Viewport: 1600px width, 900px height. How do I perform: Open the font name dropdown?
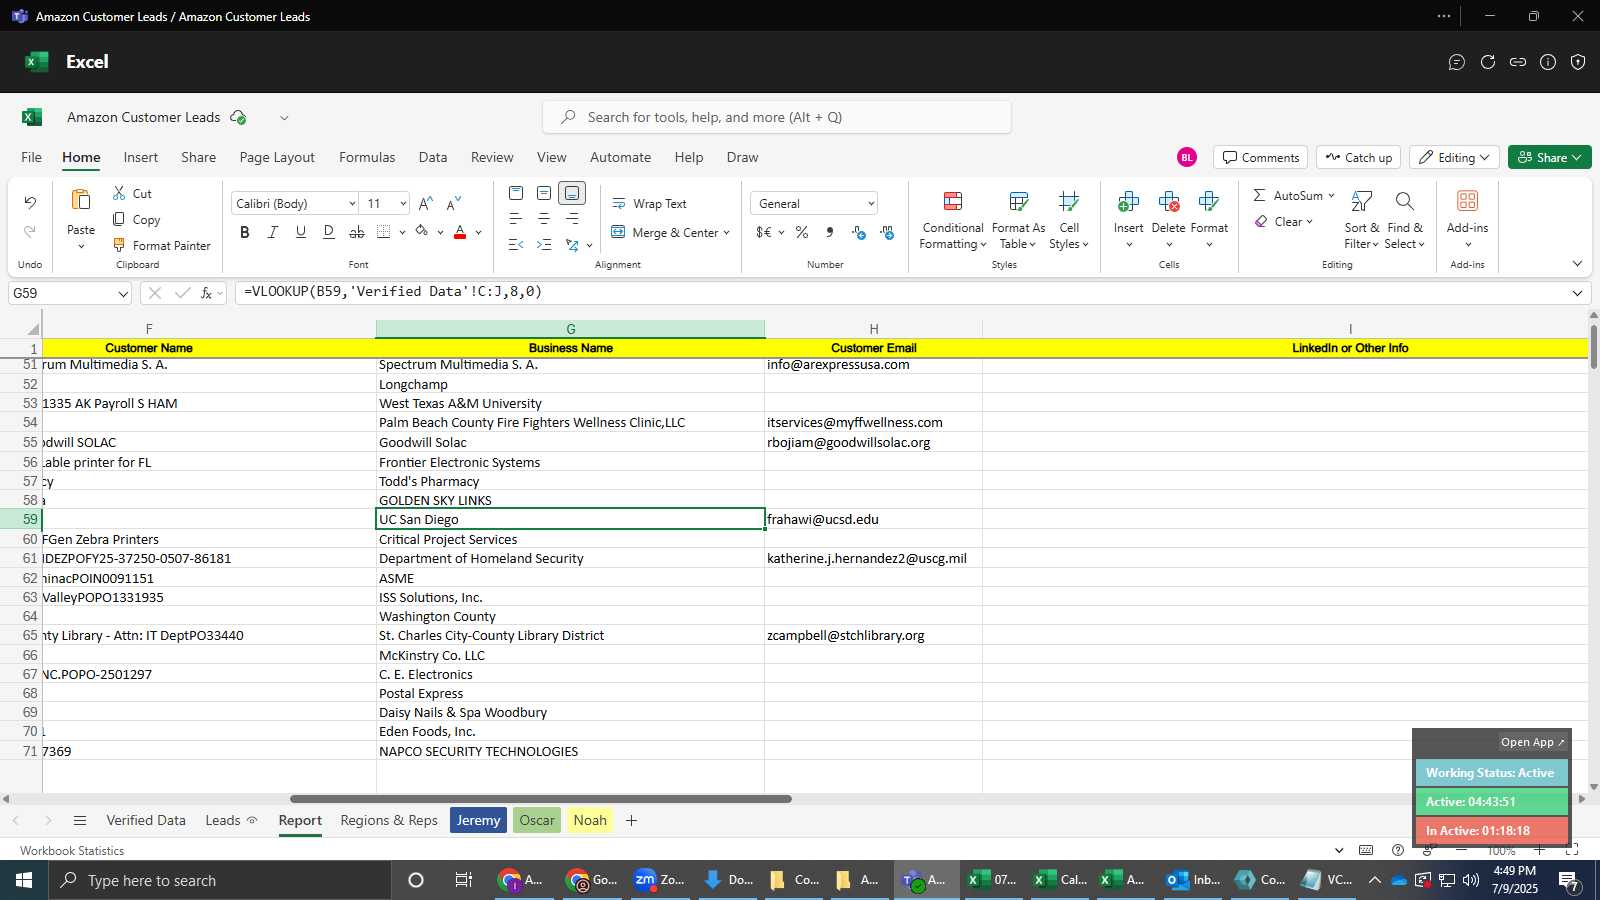point(352,204)
